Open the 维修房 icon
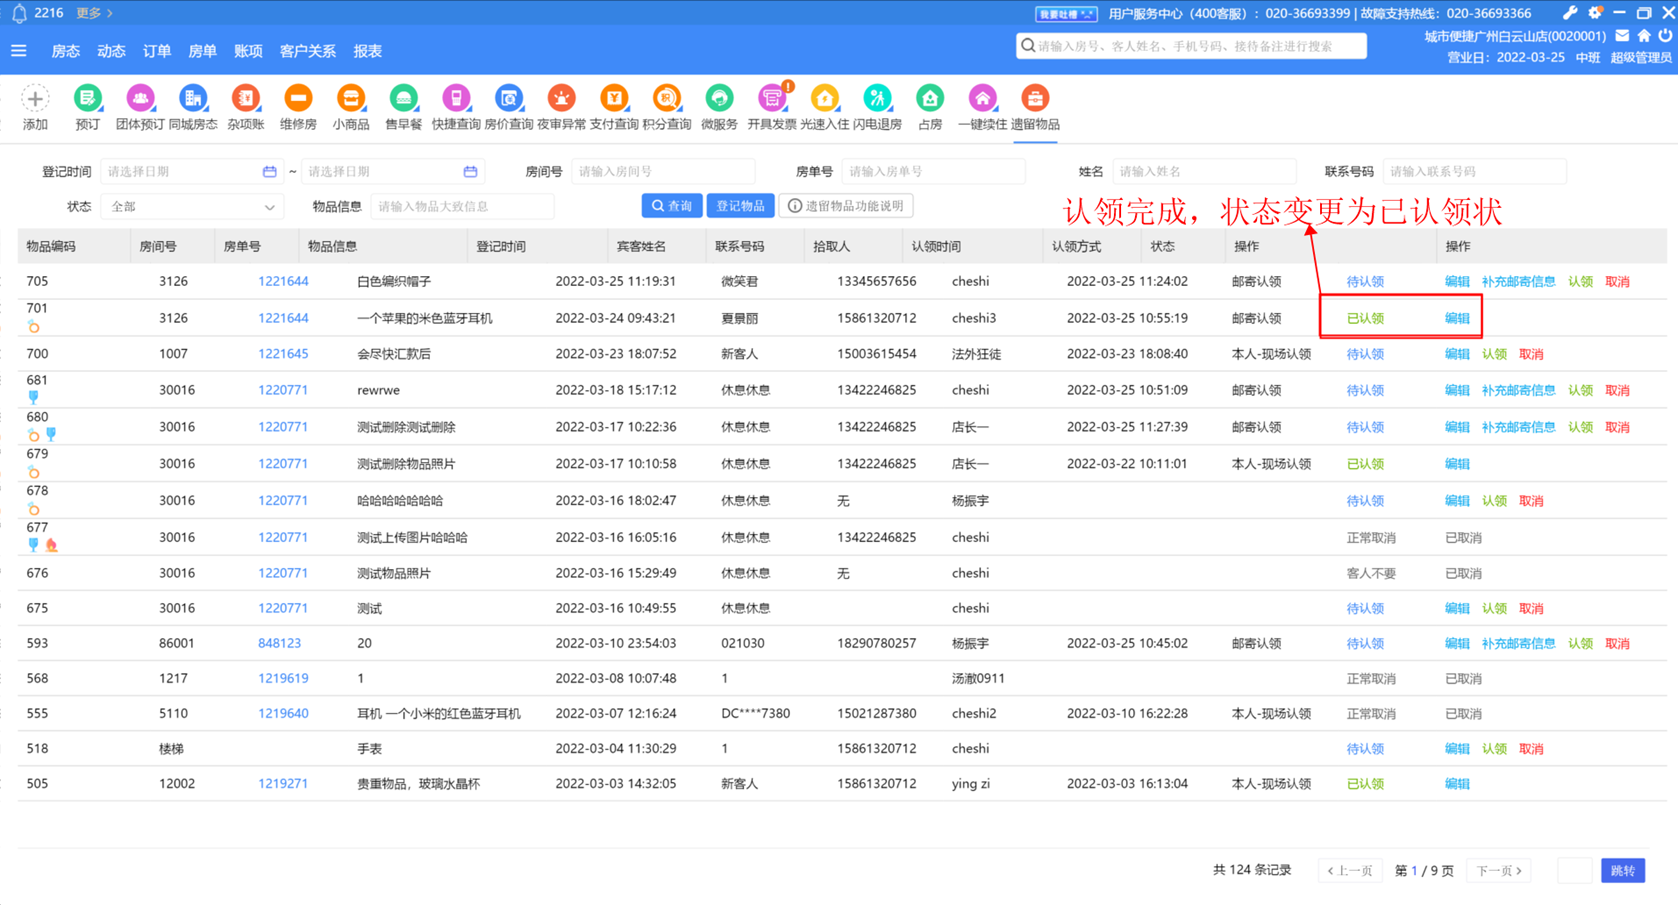 298,99
